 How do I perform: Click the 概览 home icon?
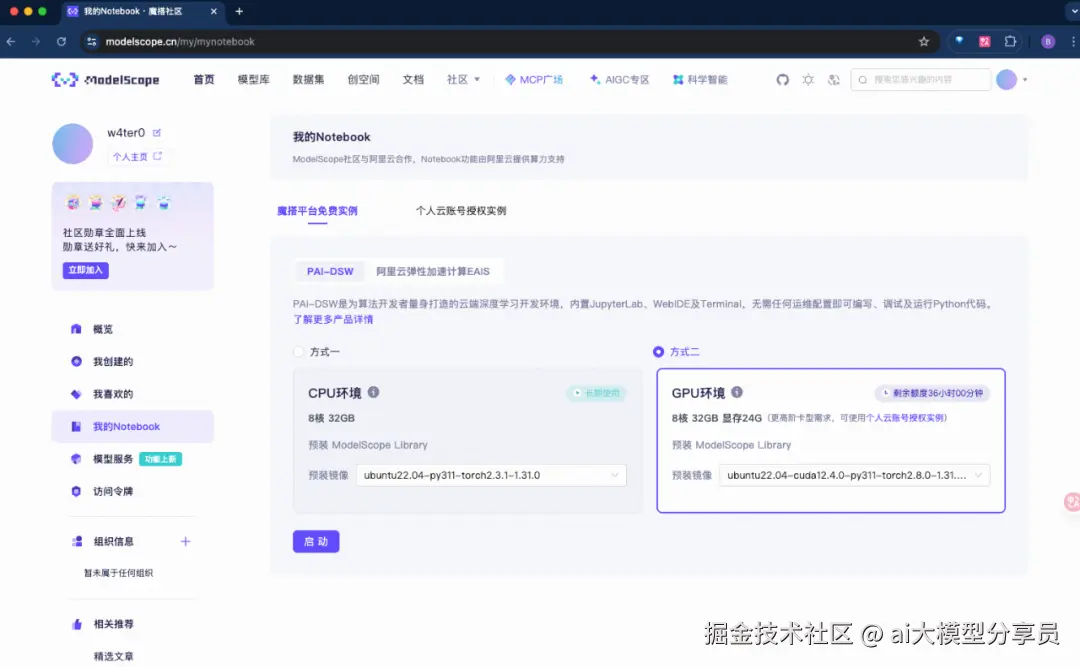[76, 329]
